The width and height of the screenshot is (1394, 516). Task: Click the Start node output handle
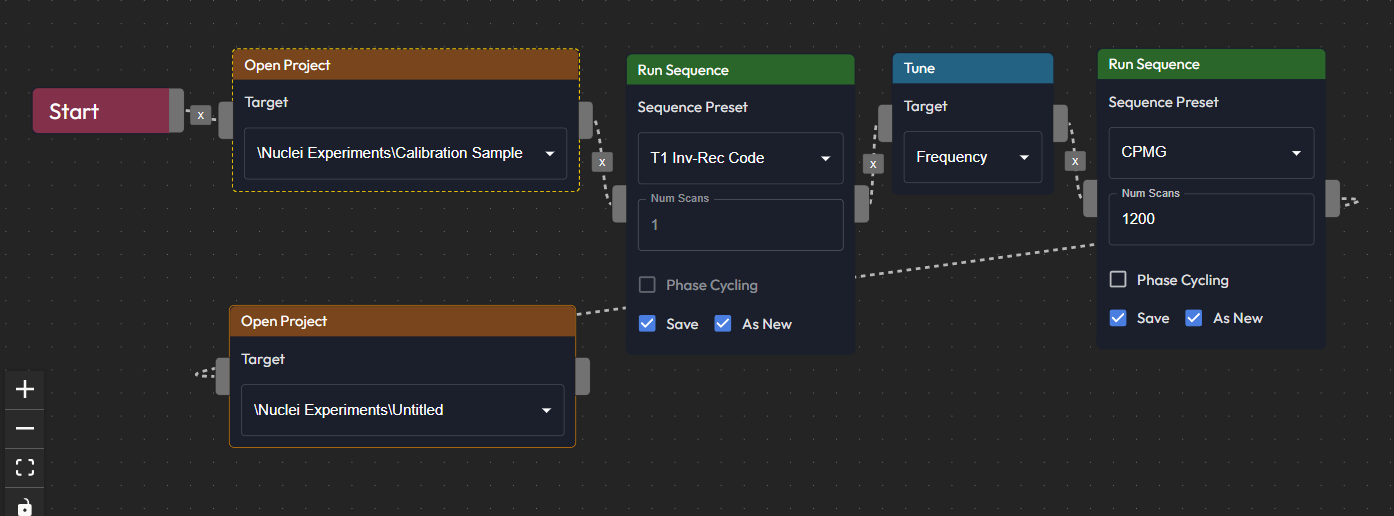pyautogui.click(x=177, y=110)
